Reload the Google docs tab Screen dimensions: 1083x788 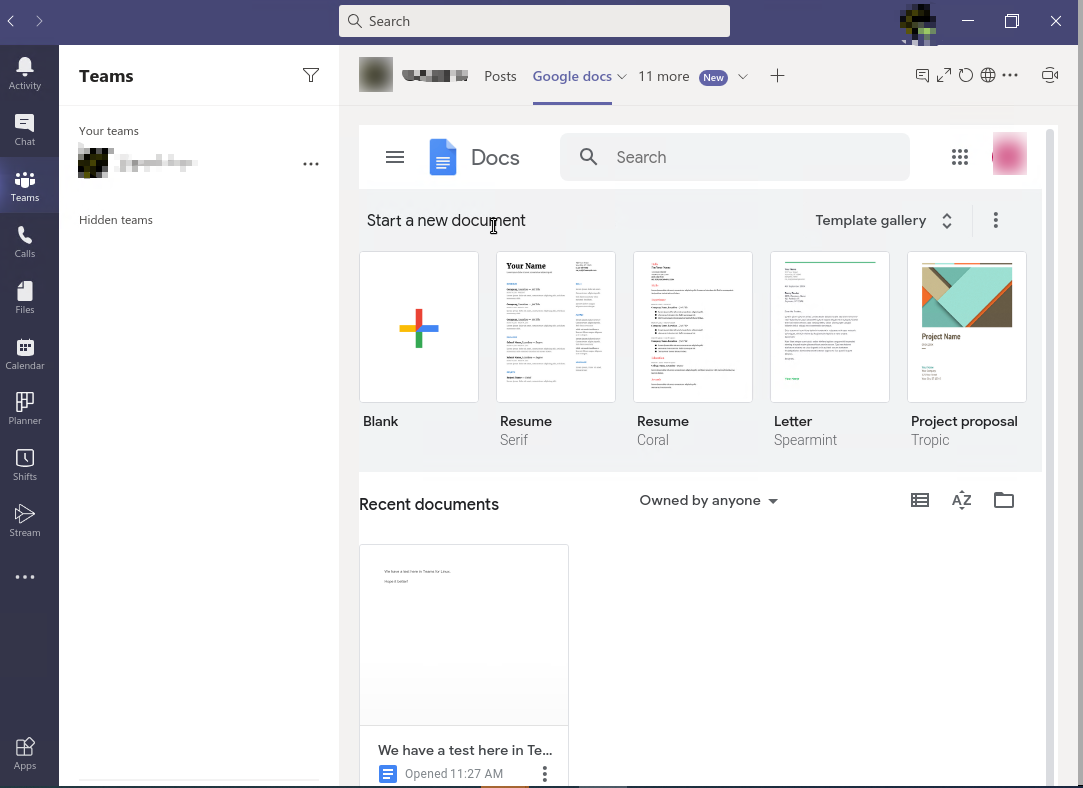click(x=966, y=75)
